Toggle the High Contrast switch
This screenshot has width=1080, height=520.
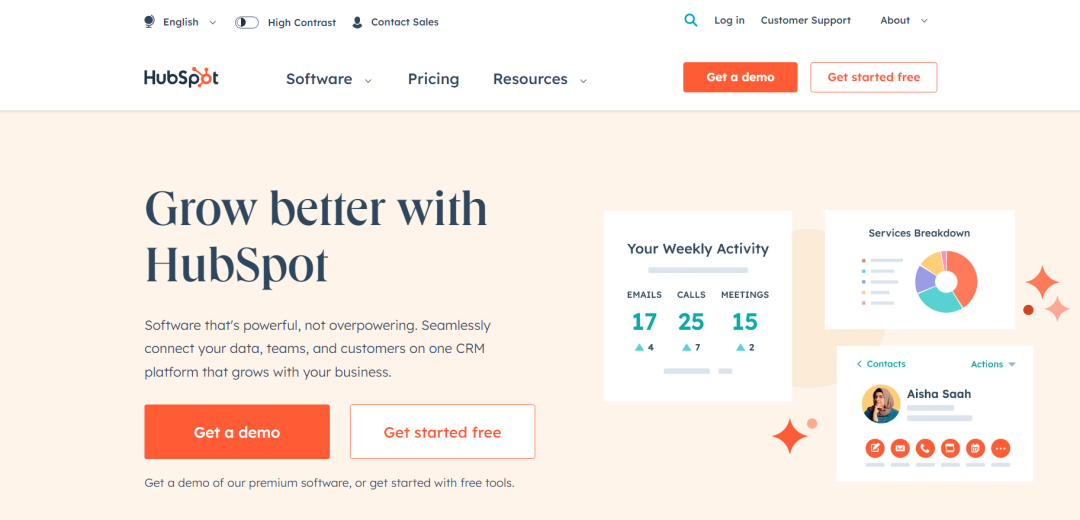247,22
